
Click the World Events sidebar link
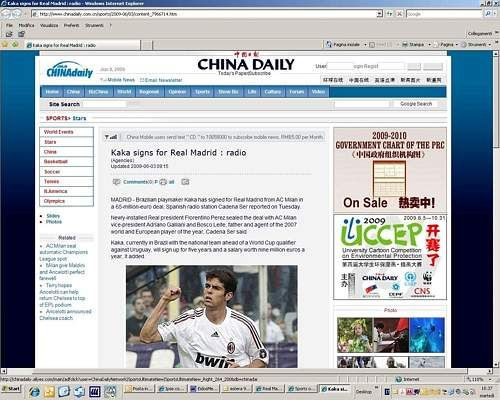click(x=59, y=132)
